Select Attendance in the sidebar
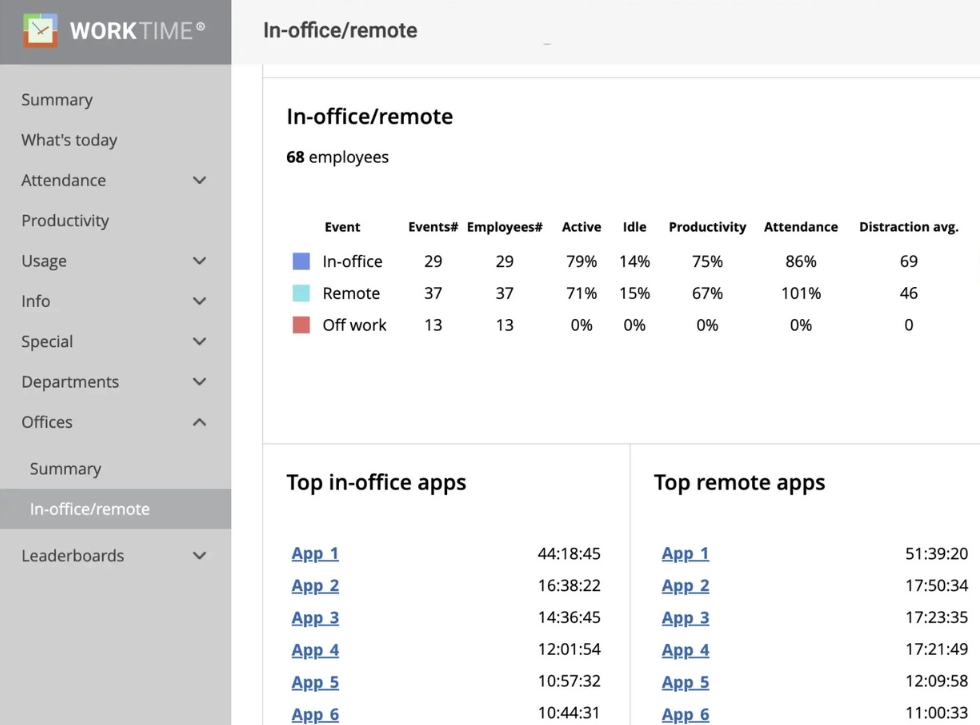 (x=64, y=181)
